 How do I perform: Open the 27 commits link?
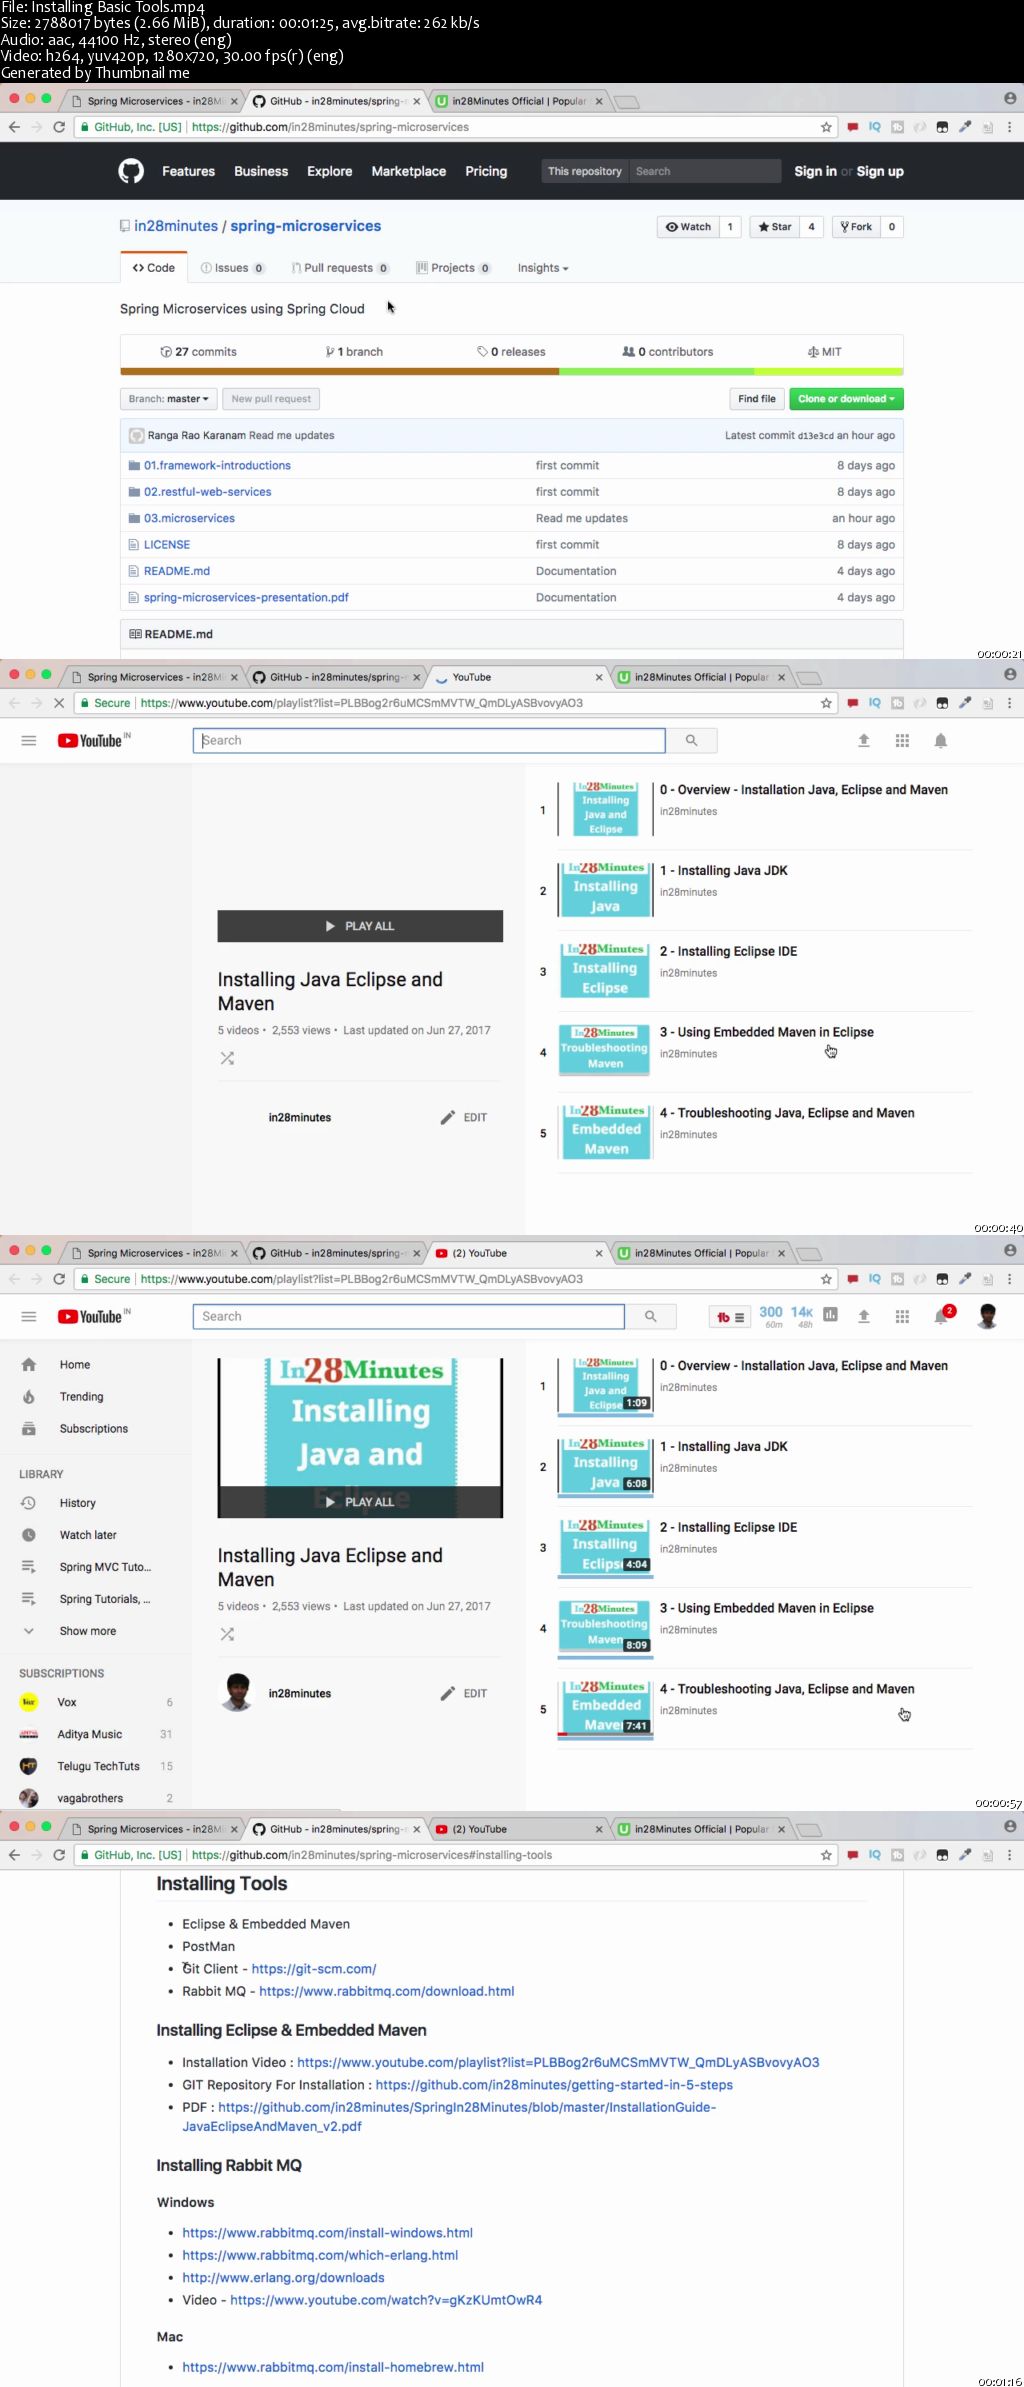coord(198,352)
